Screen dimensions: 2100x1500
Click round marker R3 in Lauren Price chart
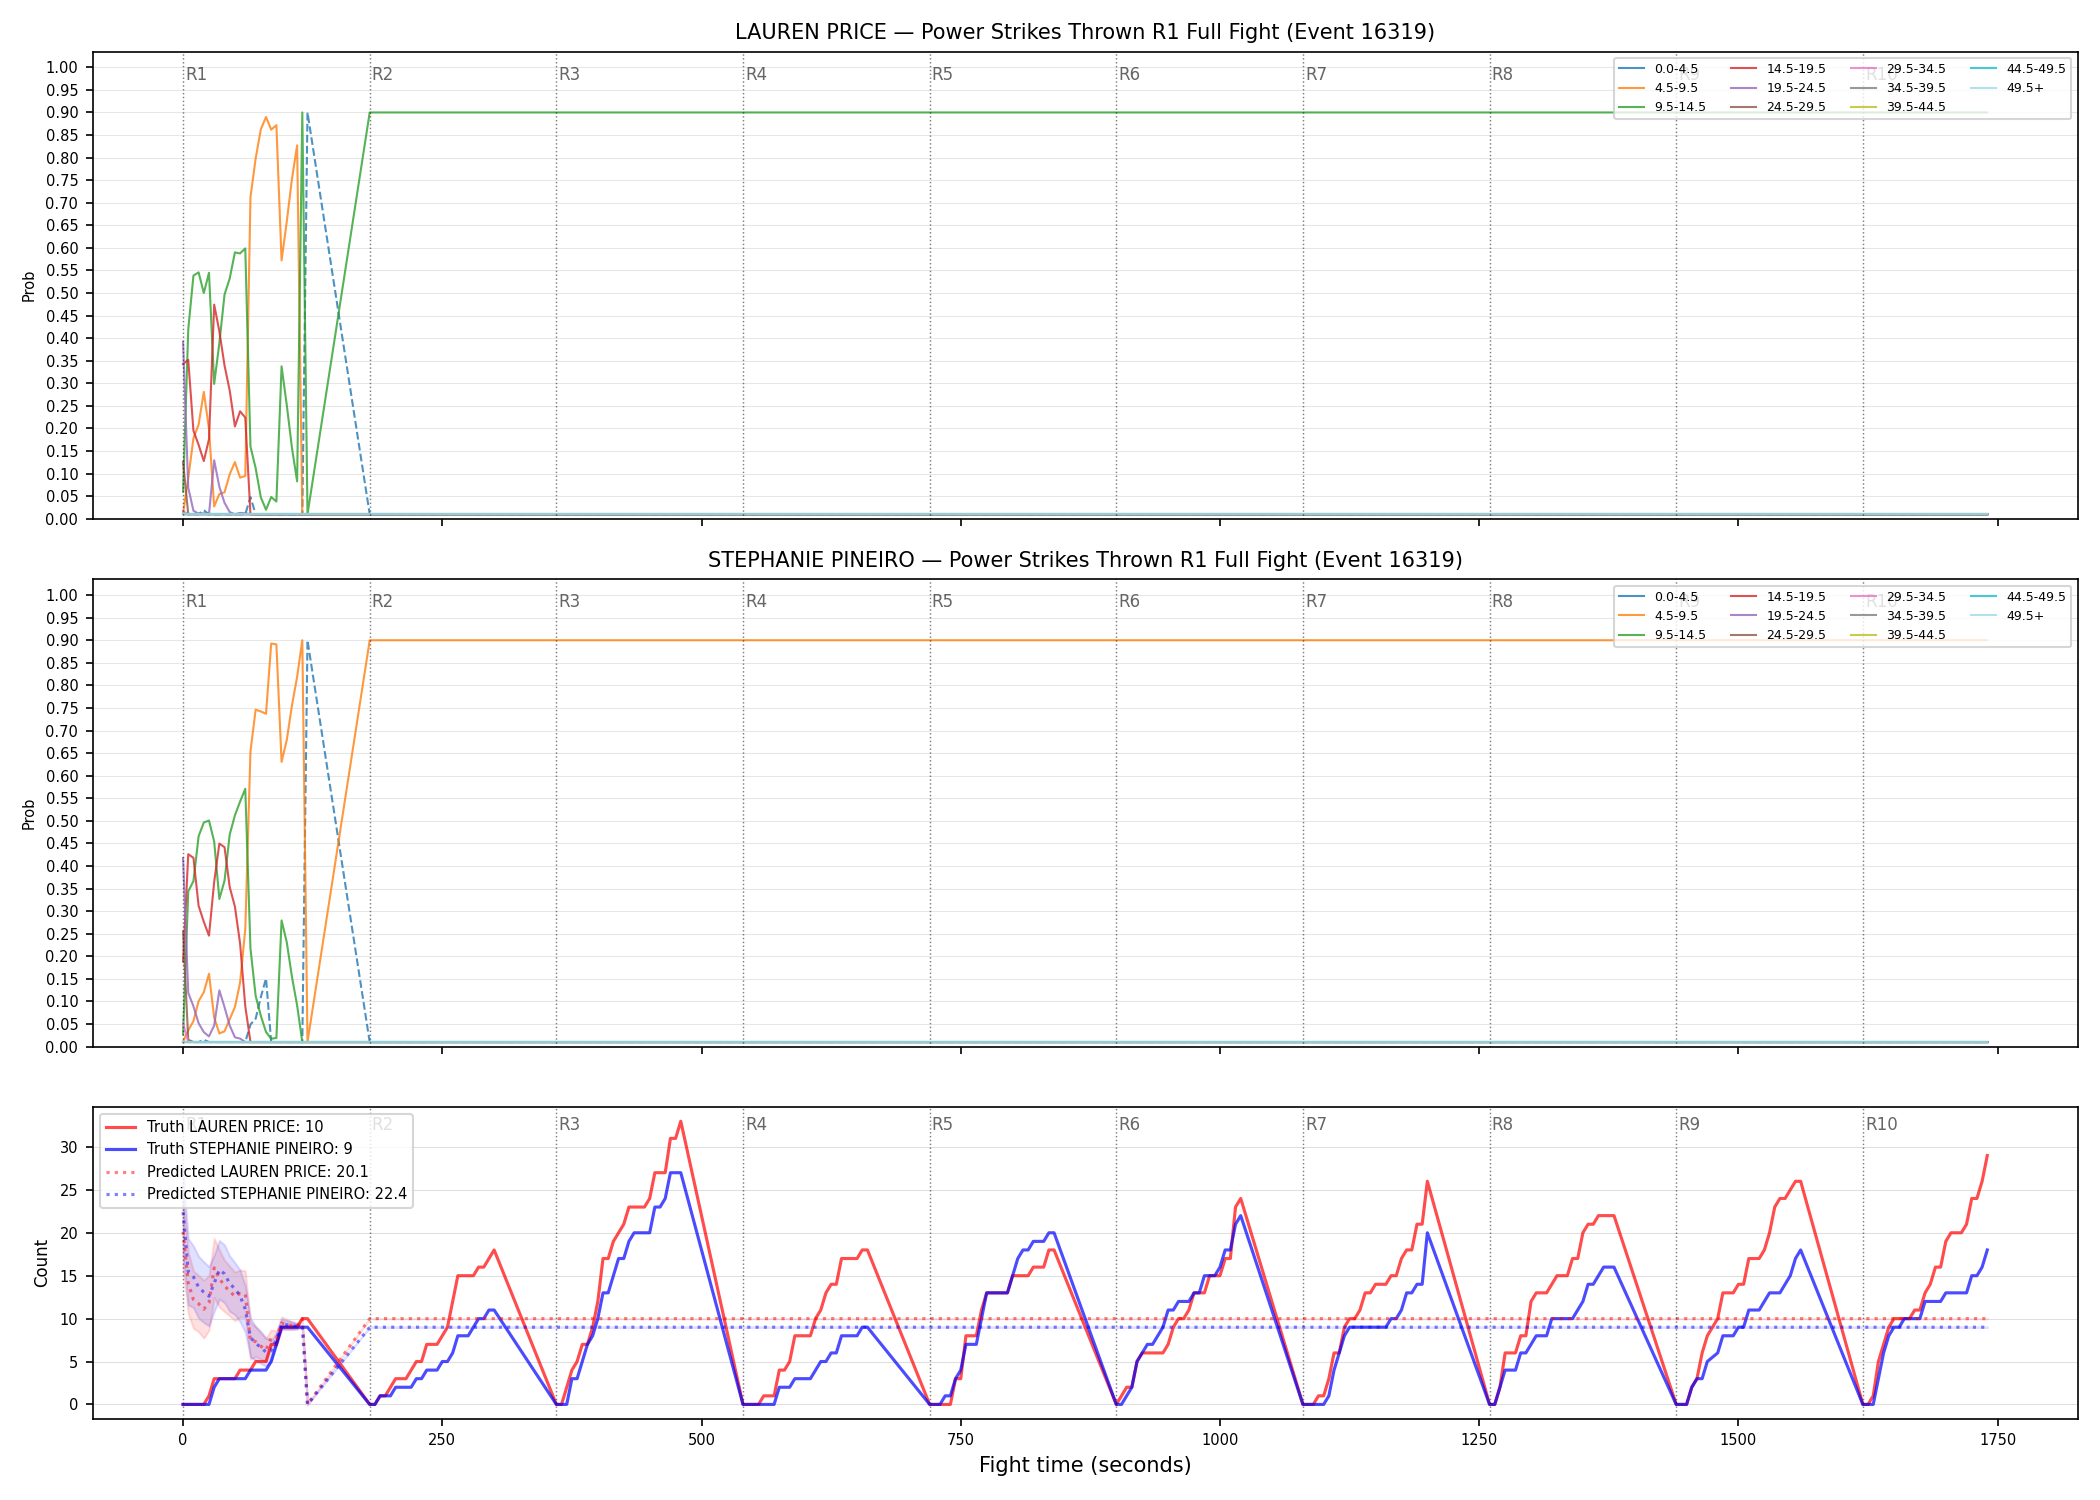569,74
